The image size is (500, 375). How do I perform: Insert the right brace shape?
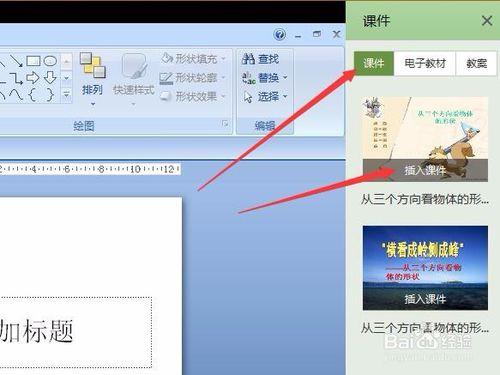[50, 95]
